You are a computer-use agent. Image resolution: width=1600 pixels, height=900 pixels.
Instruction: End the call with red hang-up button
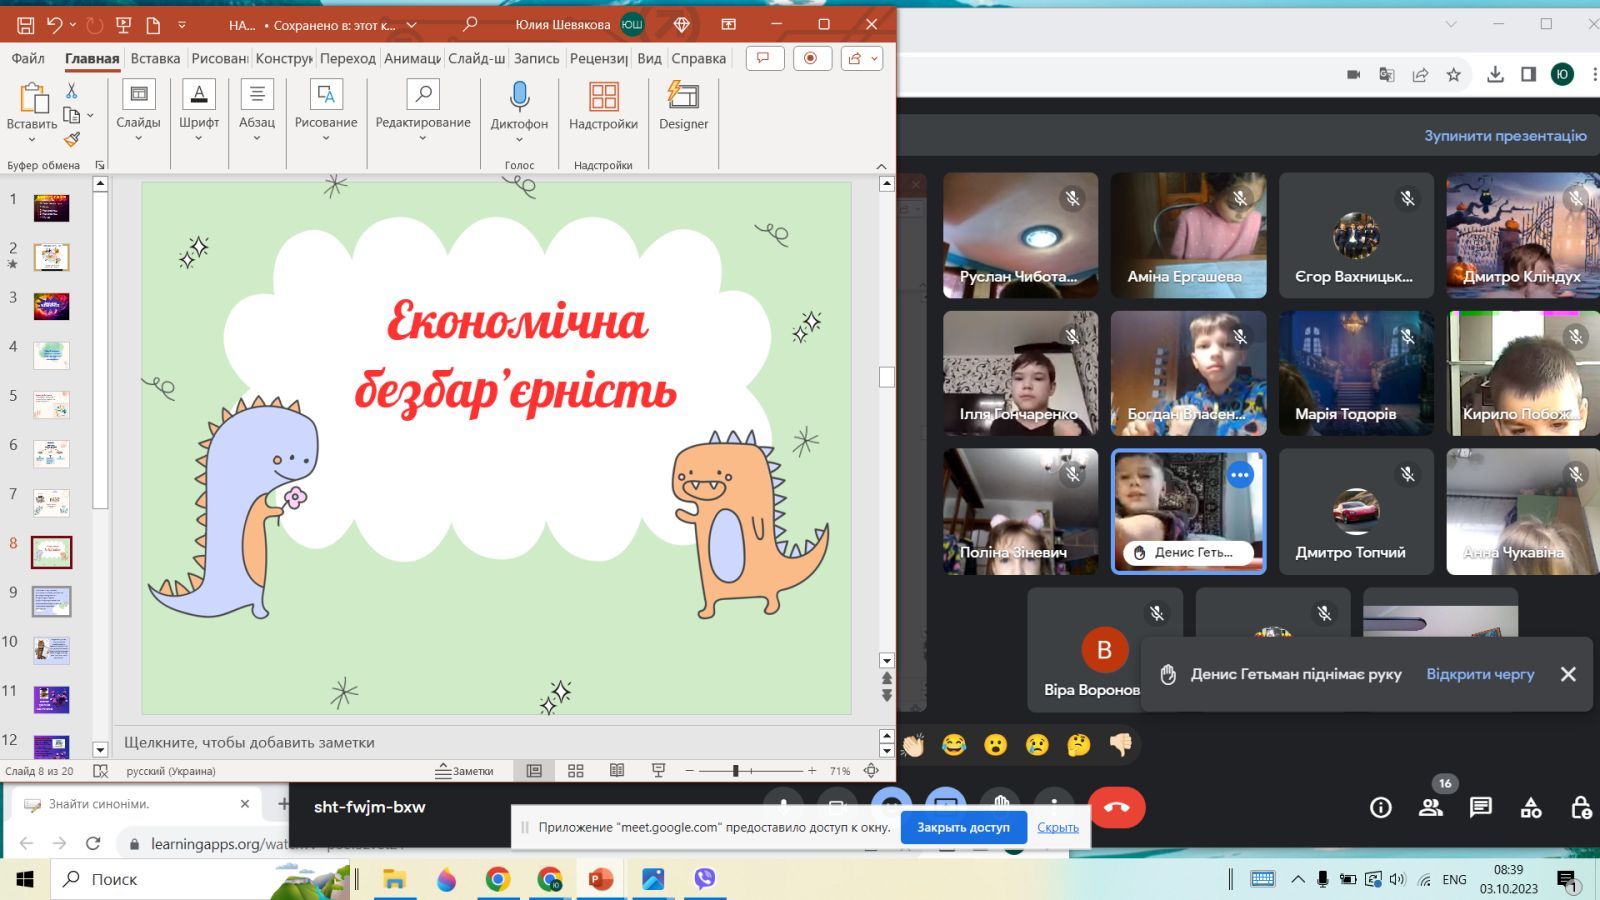click(1117, 807)
